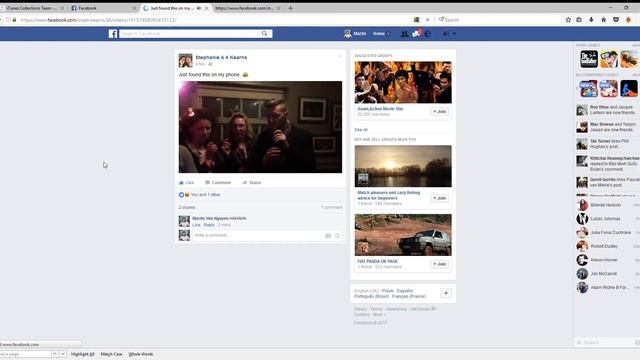Close the 'Just found this' tab
The image size is (640, 360).
(x=207, y=8)
